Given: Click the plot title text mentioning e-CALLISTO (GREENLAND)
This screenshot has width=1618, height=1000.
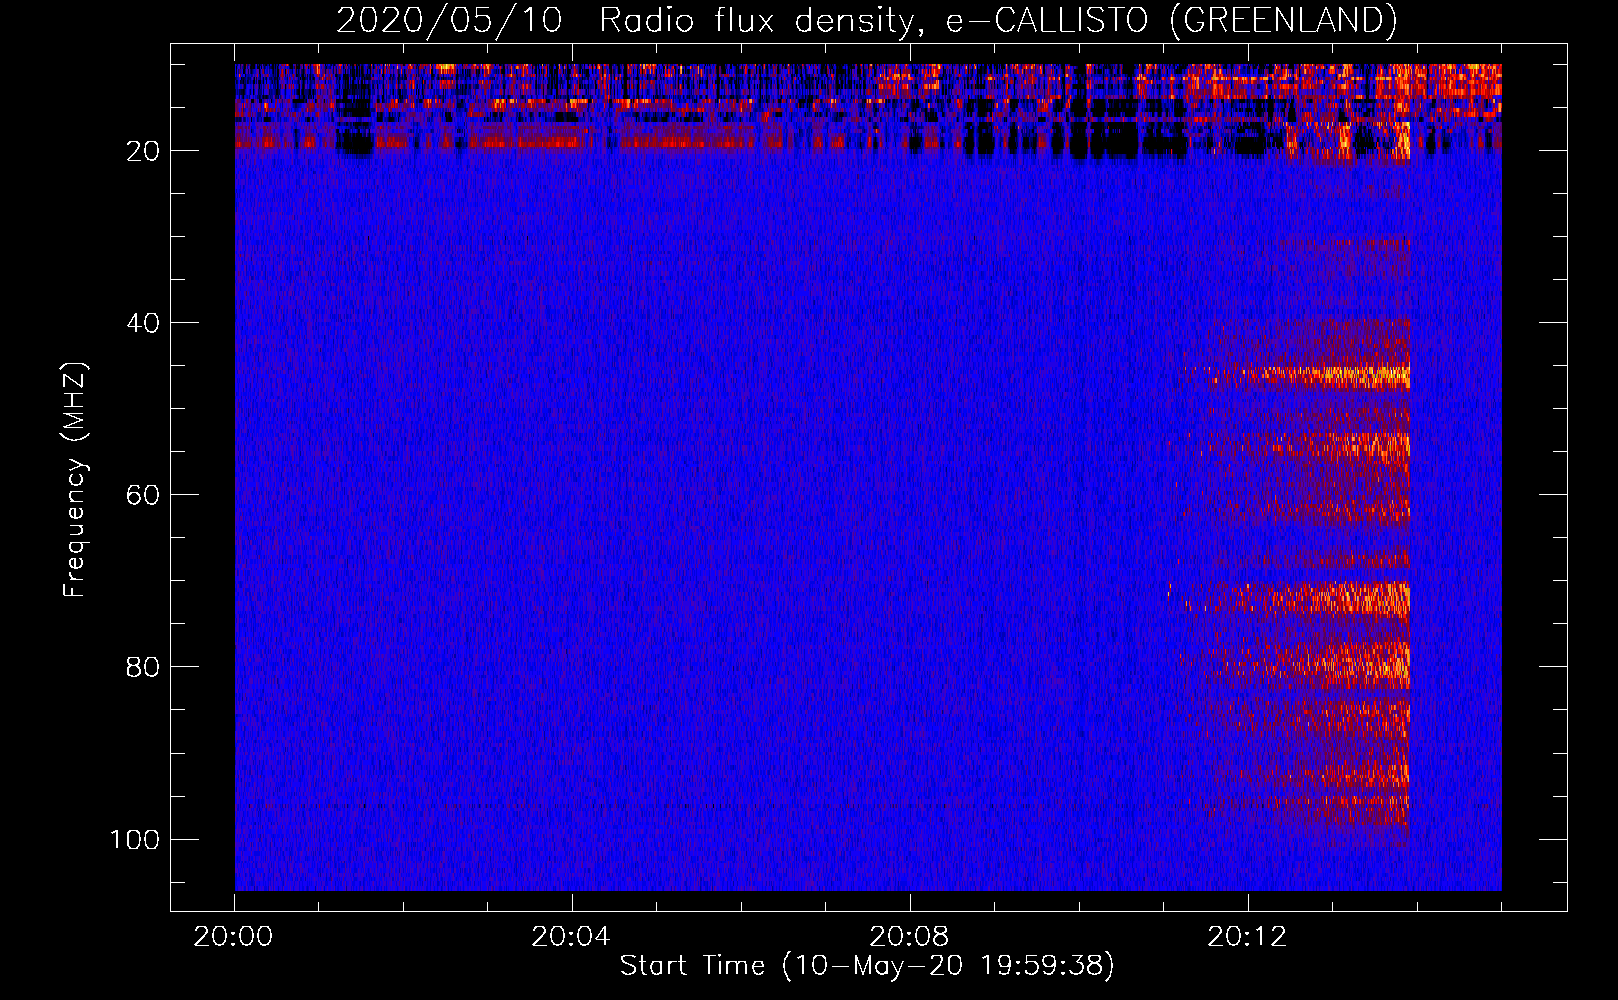Looking at the screenshot, I should [x=866, y=20].
